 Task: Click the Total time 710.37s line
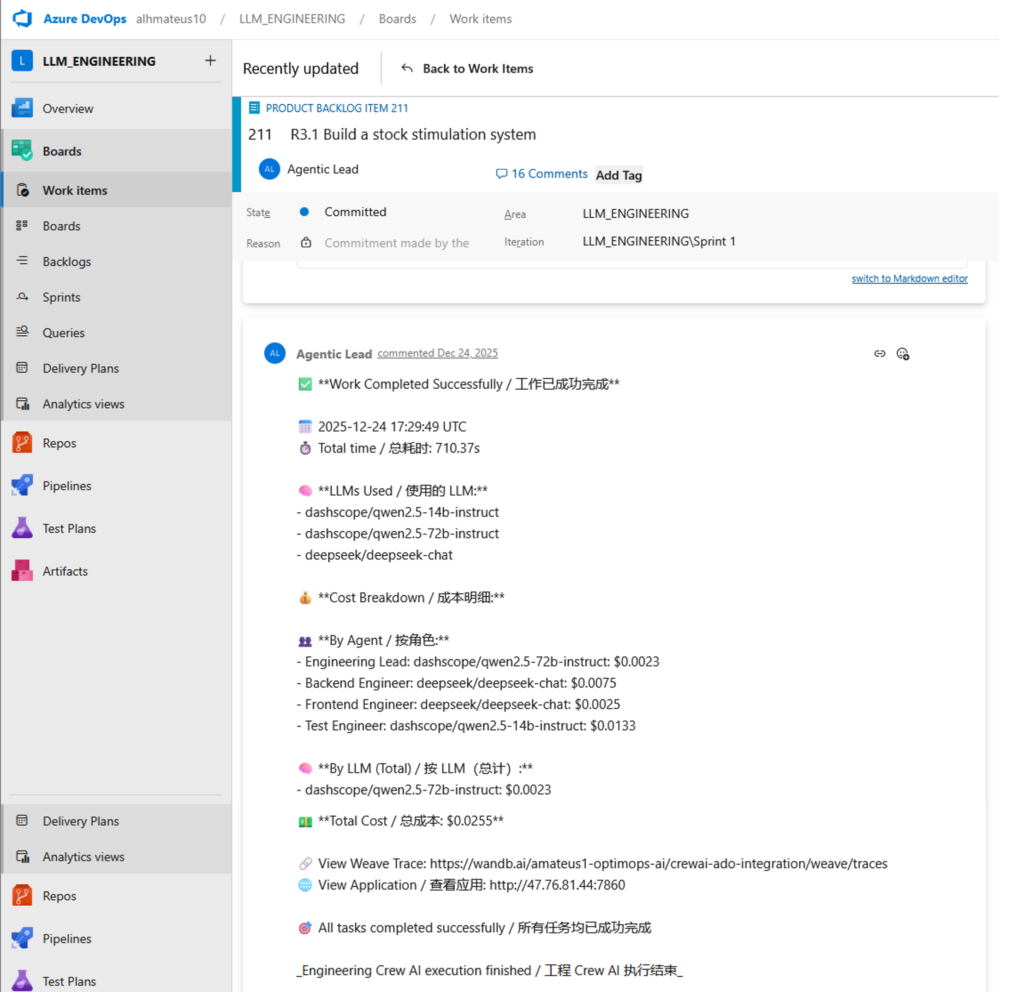point(389,448)
